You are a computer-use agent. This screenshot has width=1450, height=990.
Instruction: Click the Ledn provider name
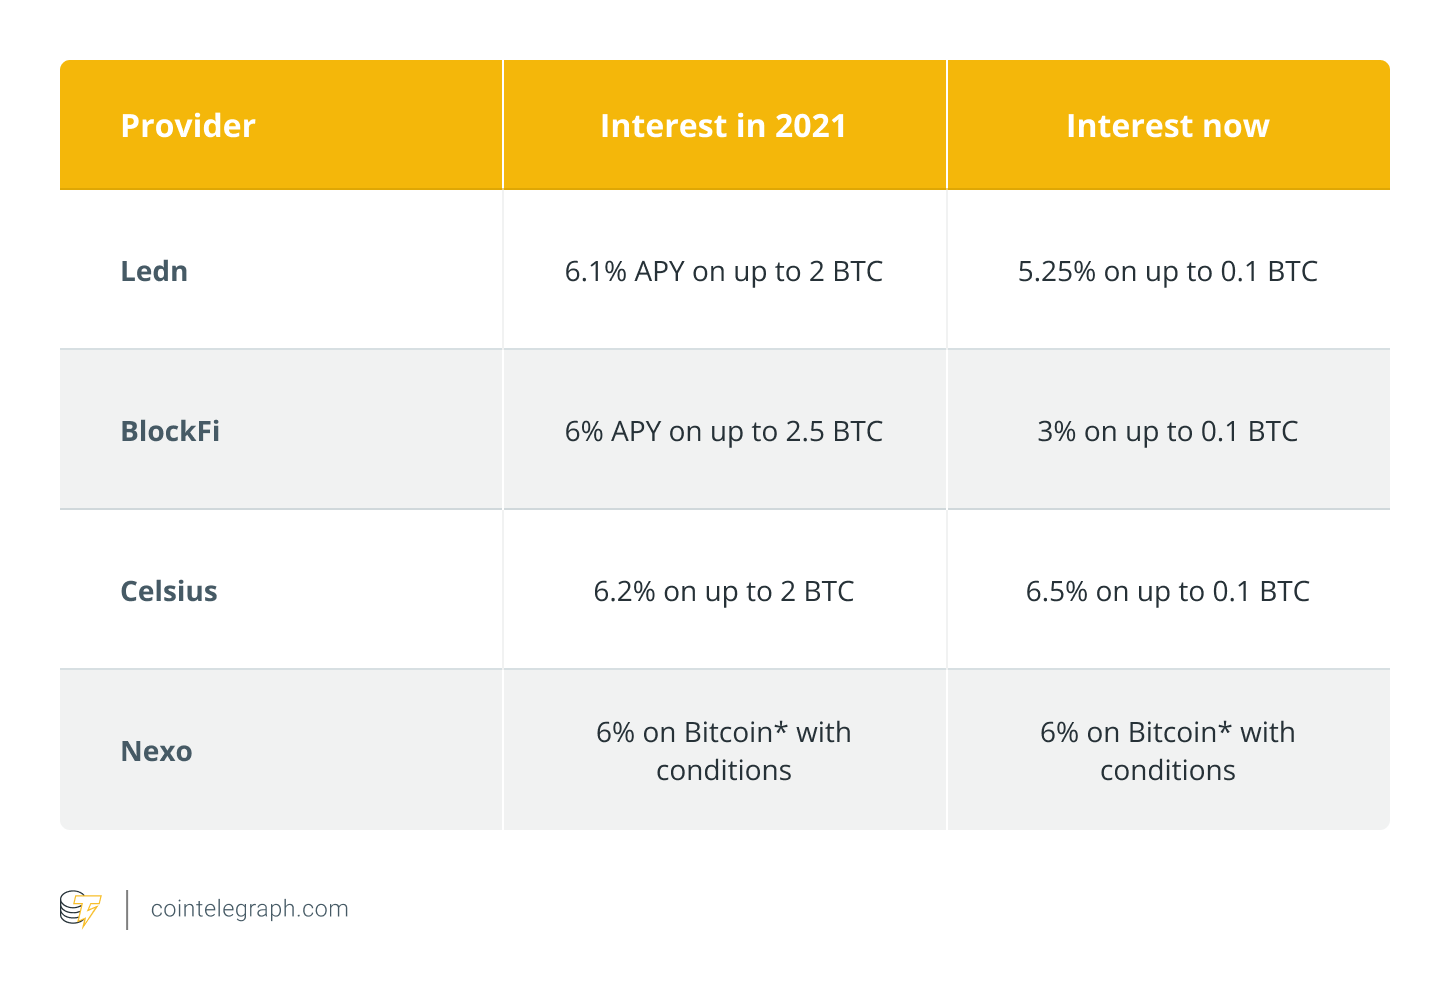tap(154, 271)
